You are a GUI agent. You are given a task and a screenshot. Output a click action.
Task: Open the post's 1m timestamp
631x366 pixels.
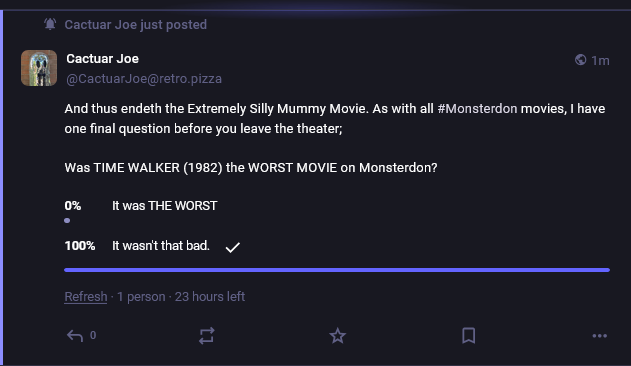tap(600, 60)
